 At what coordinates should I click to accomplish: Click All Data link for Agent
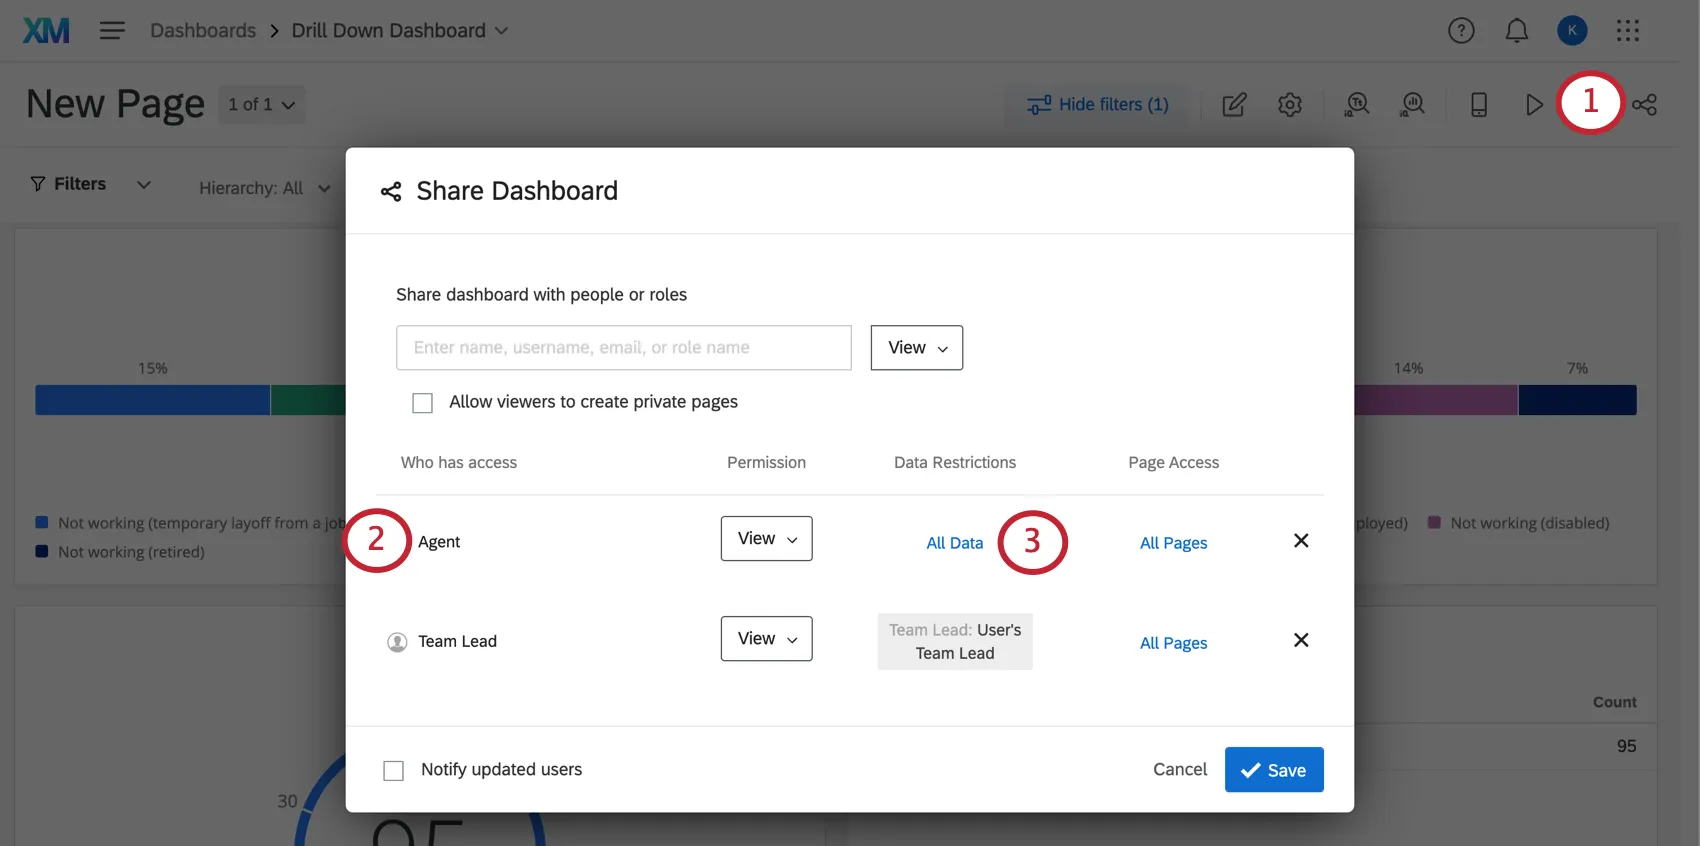(954, 543)
